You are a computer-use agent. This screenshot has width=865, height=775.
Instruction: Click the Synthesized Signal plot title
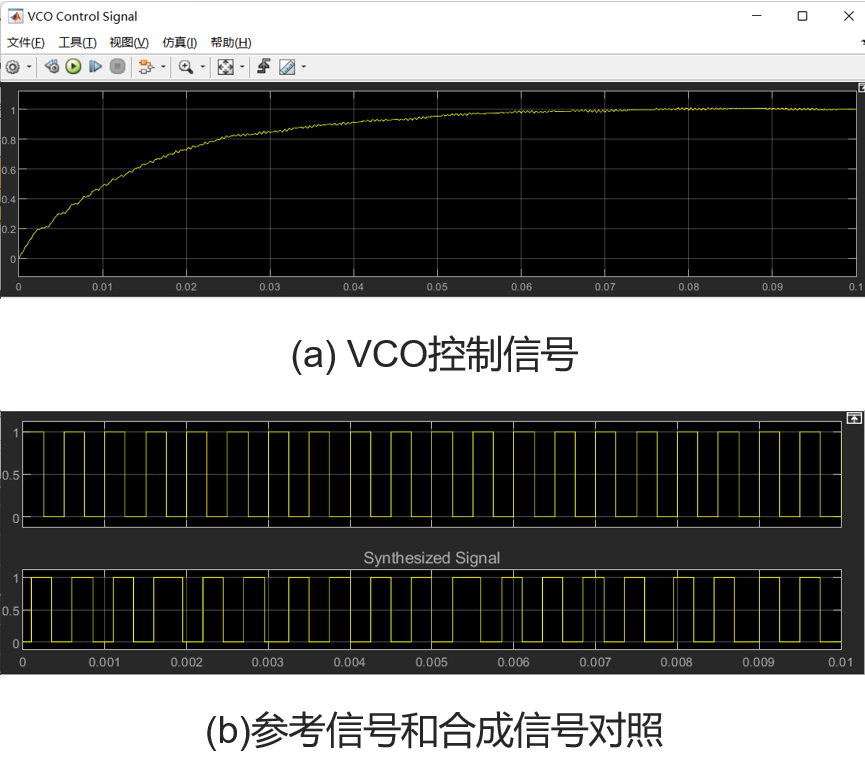pyautogui.click(x=432, y=558)
